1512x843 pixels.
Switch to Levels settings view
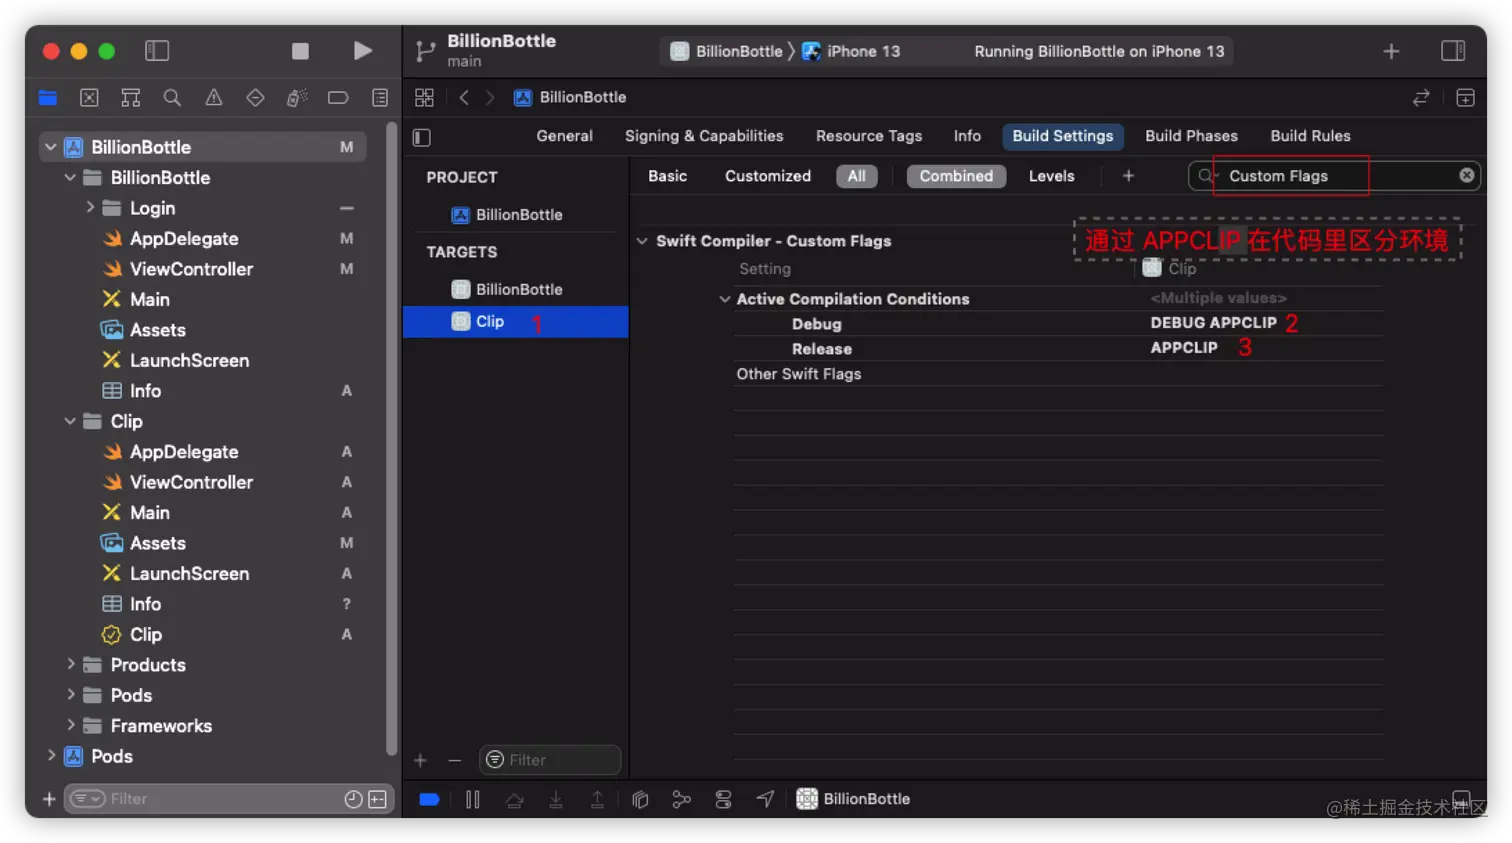point(1051,176)
